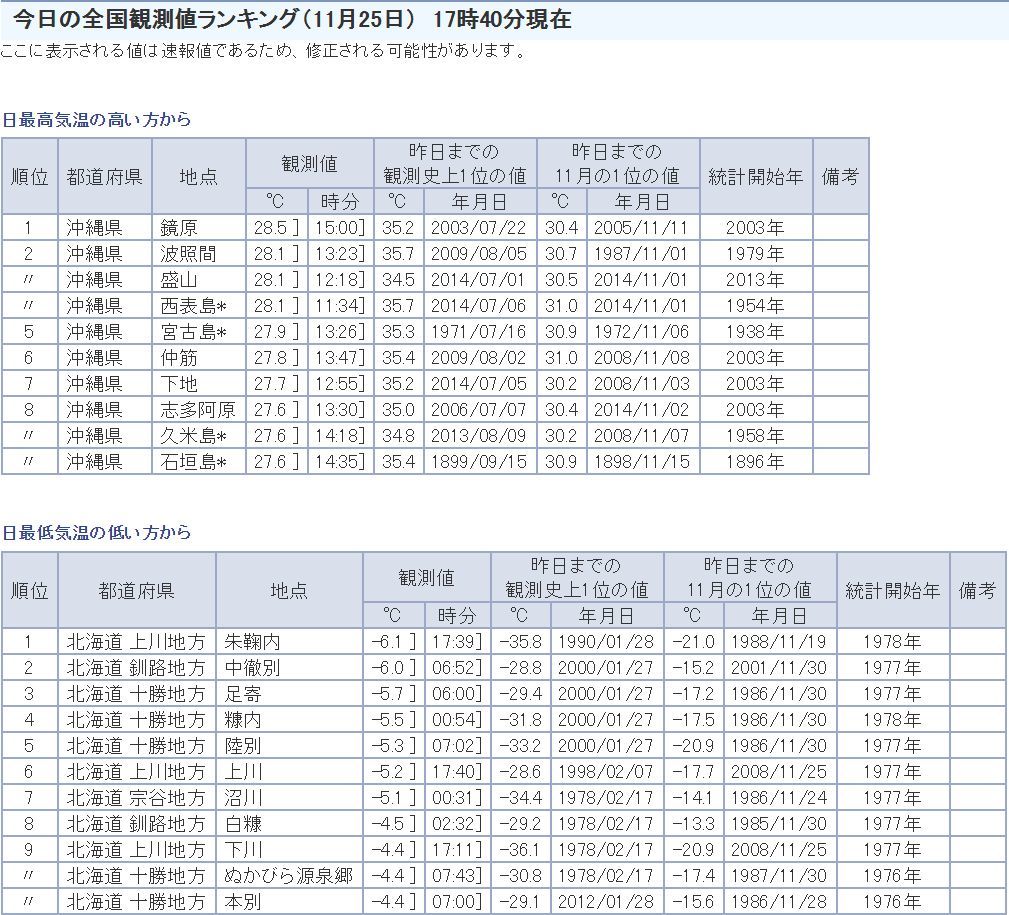Click 沖縄県 prefecture in 下地 row
Viewport: 1009px width, 915px height.
coord(95,384)
